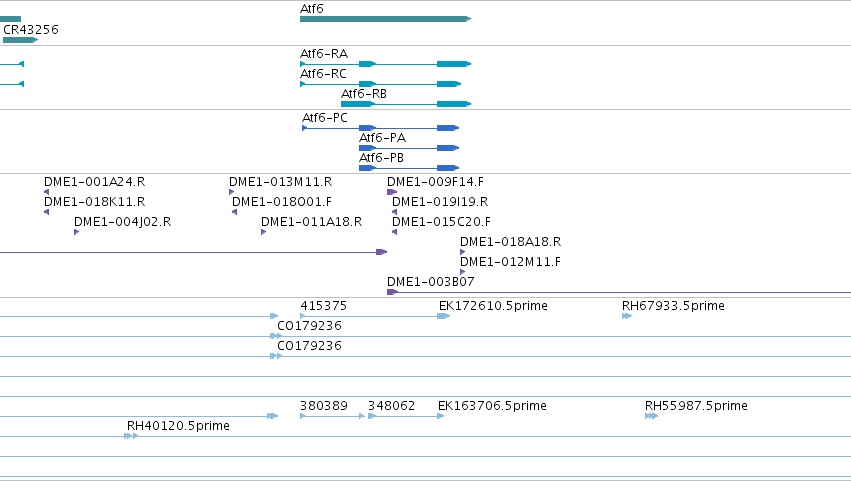
Task: Click the DME1-012M11.F label
Action: click(x=511, y=262)
